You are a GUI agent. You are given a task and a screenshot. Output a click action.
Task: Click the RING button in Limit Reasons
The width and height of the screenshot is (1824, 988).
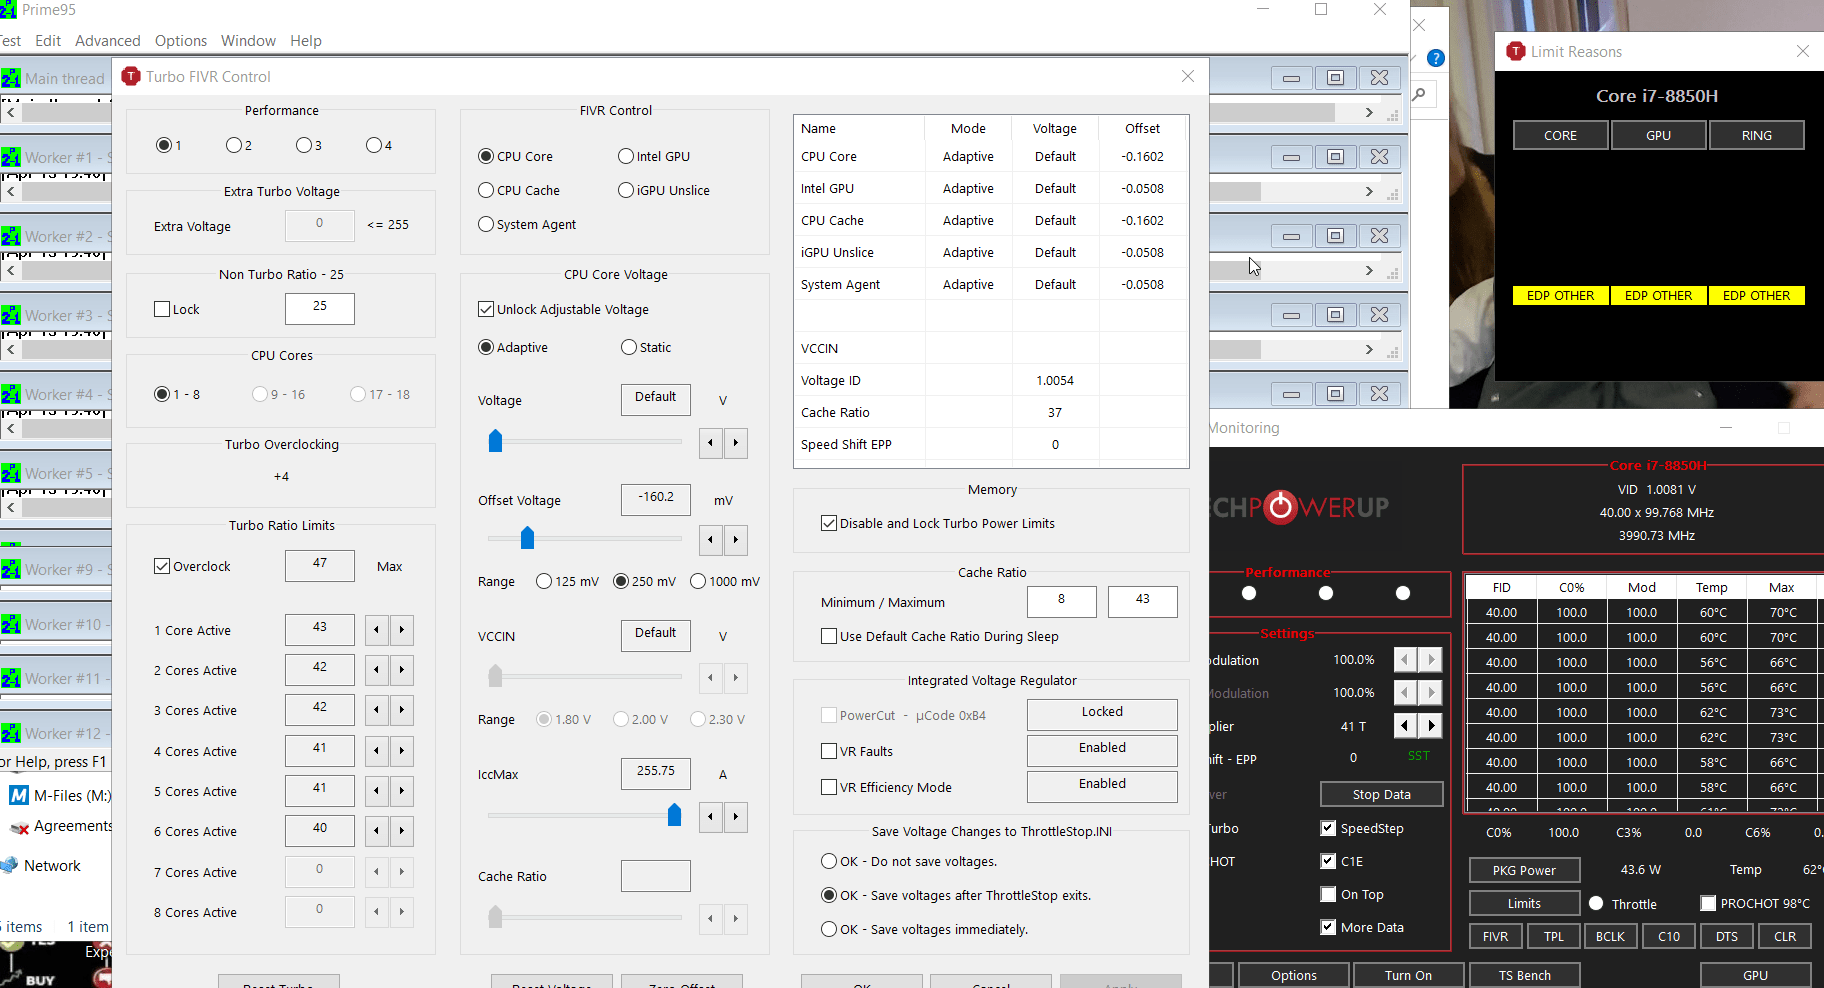click(1756, 135)
